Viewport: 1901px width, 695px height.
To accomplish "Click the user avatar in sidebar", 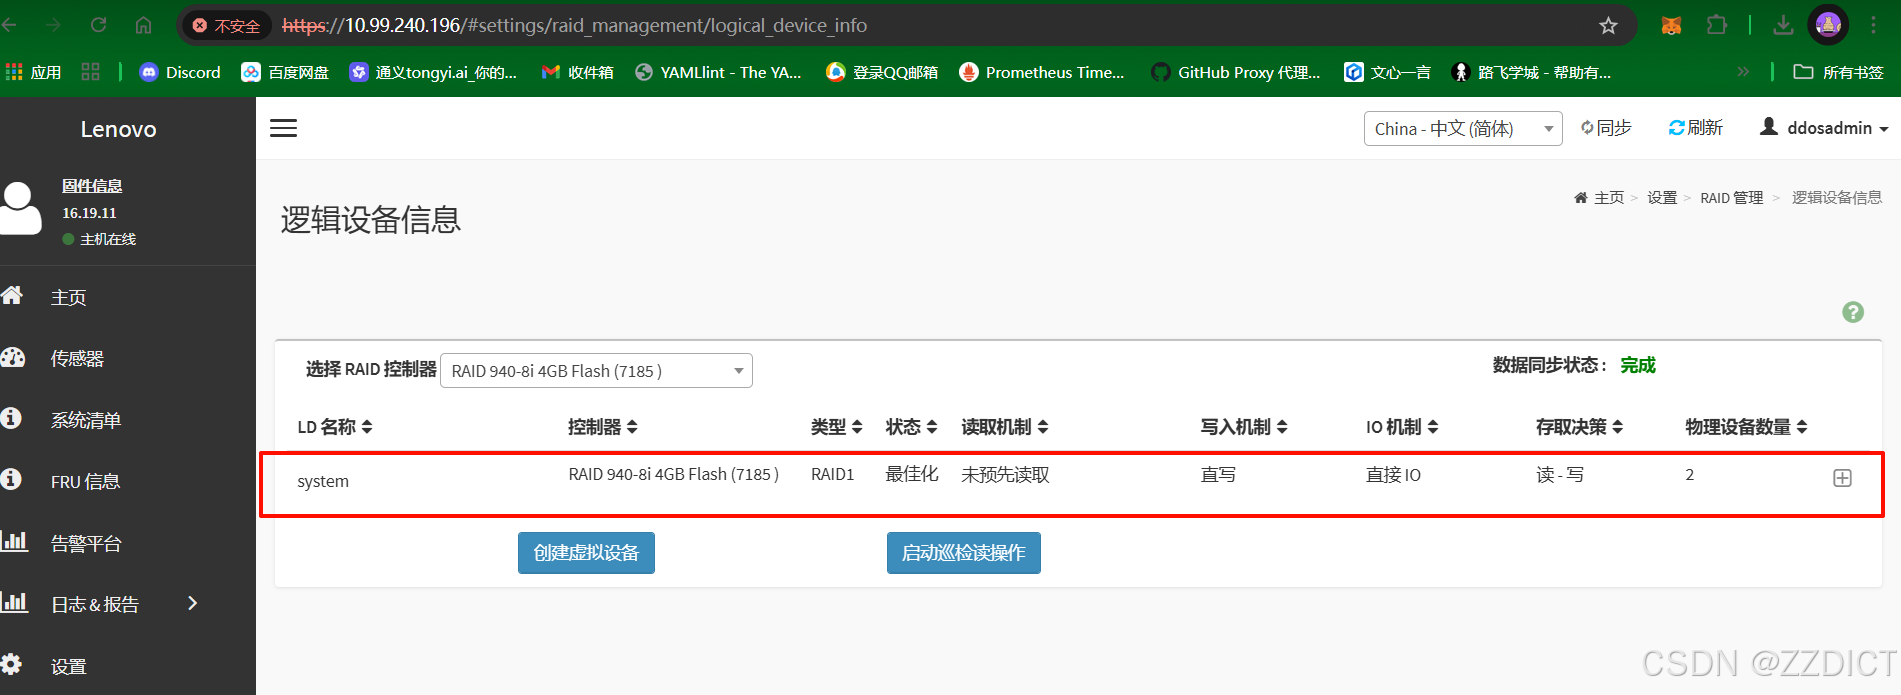I will tap(20, 207).
